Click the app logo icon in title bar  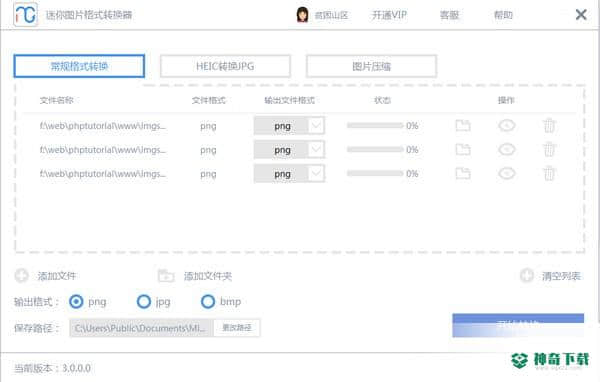click(x=26, y=15)
